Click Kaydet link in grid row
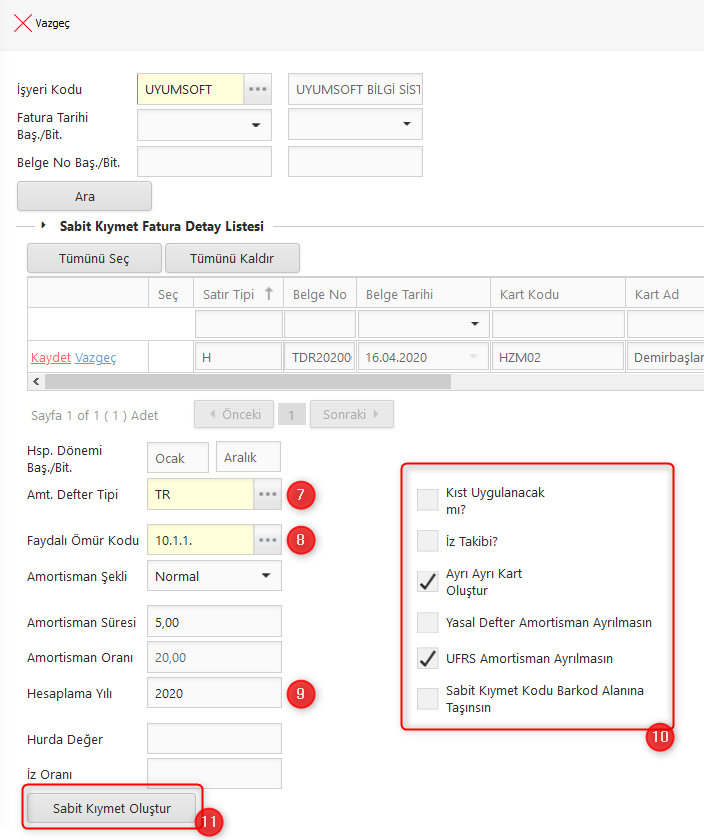 (x=51, y=357)
